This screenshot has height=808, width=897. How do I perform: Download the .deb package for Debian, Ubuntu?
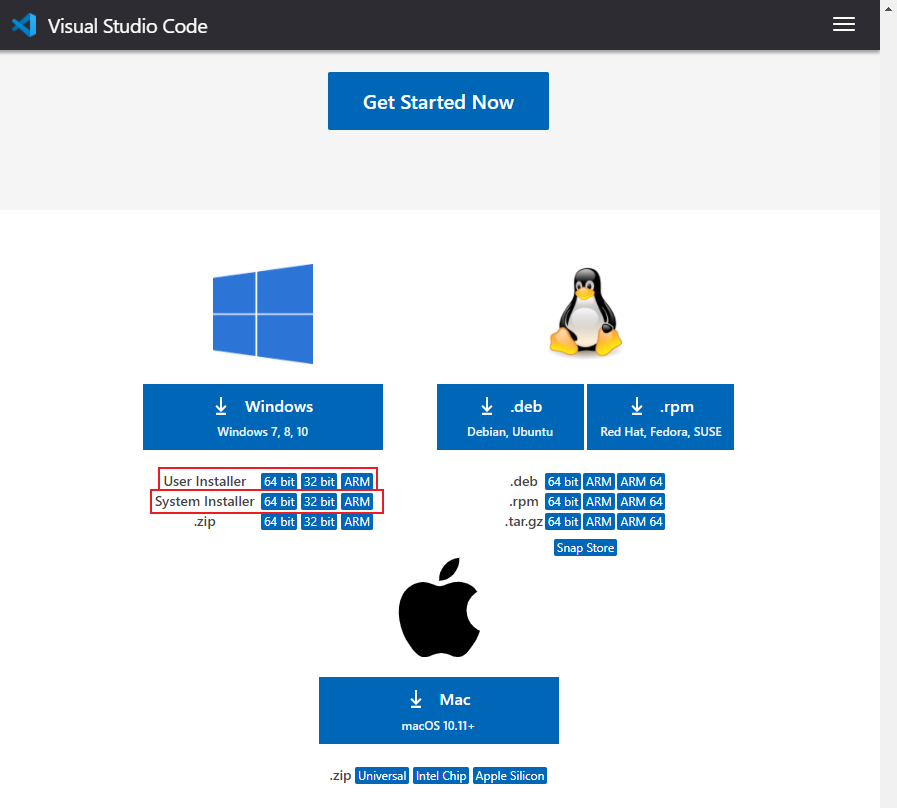[x=510, y=417]
